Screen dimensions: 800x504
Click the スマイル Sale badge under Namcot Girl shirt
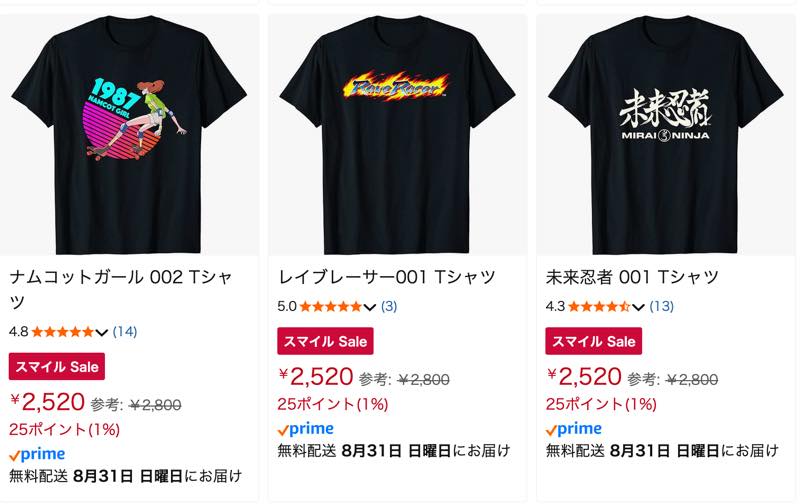tap(57, 366)
